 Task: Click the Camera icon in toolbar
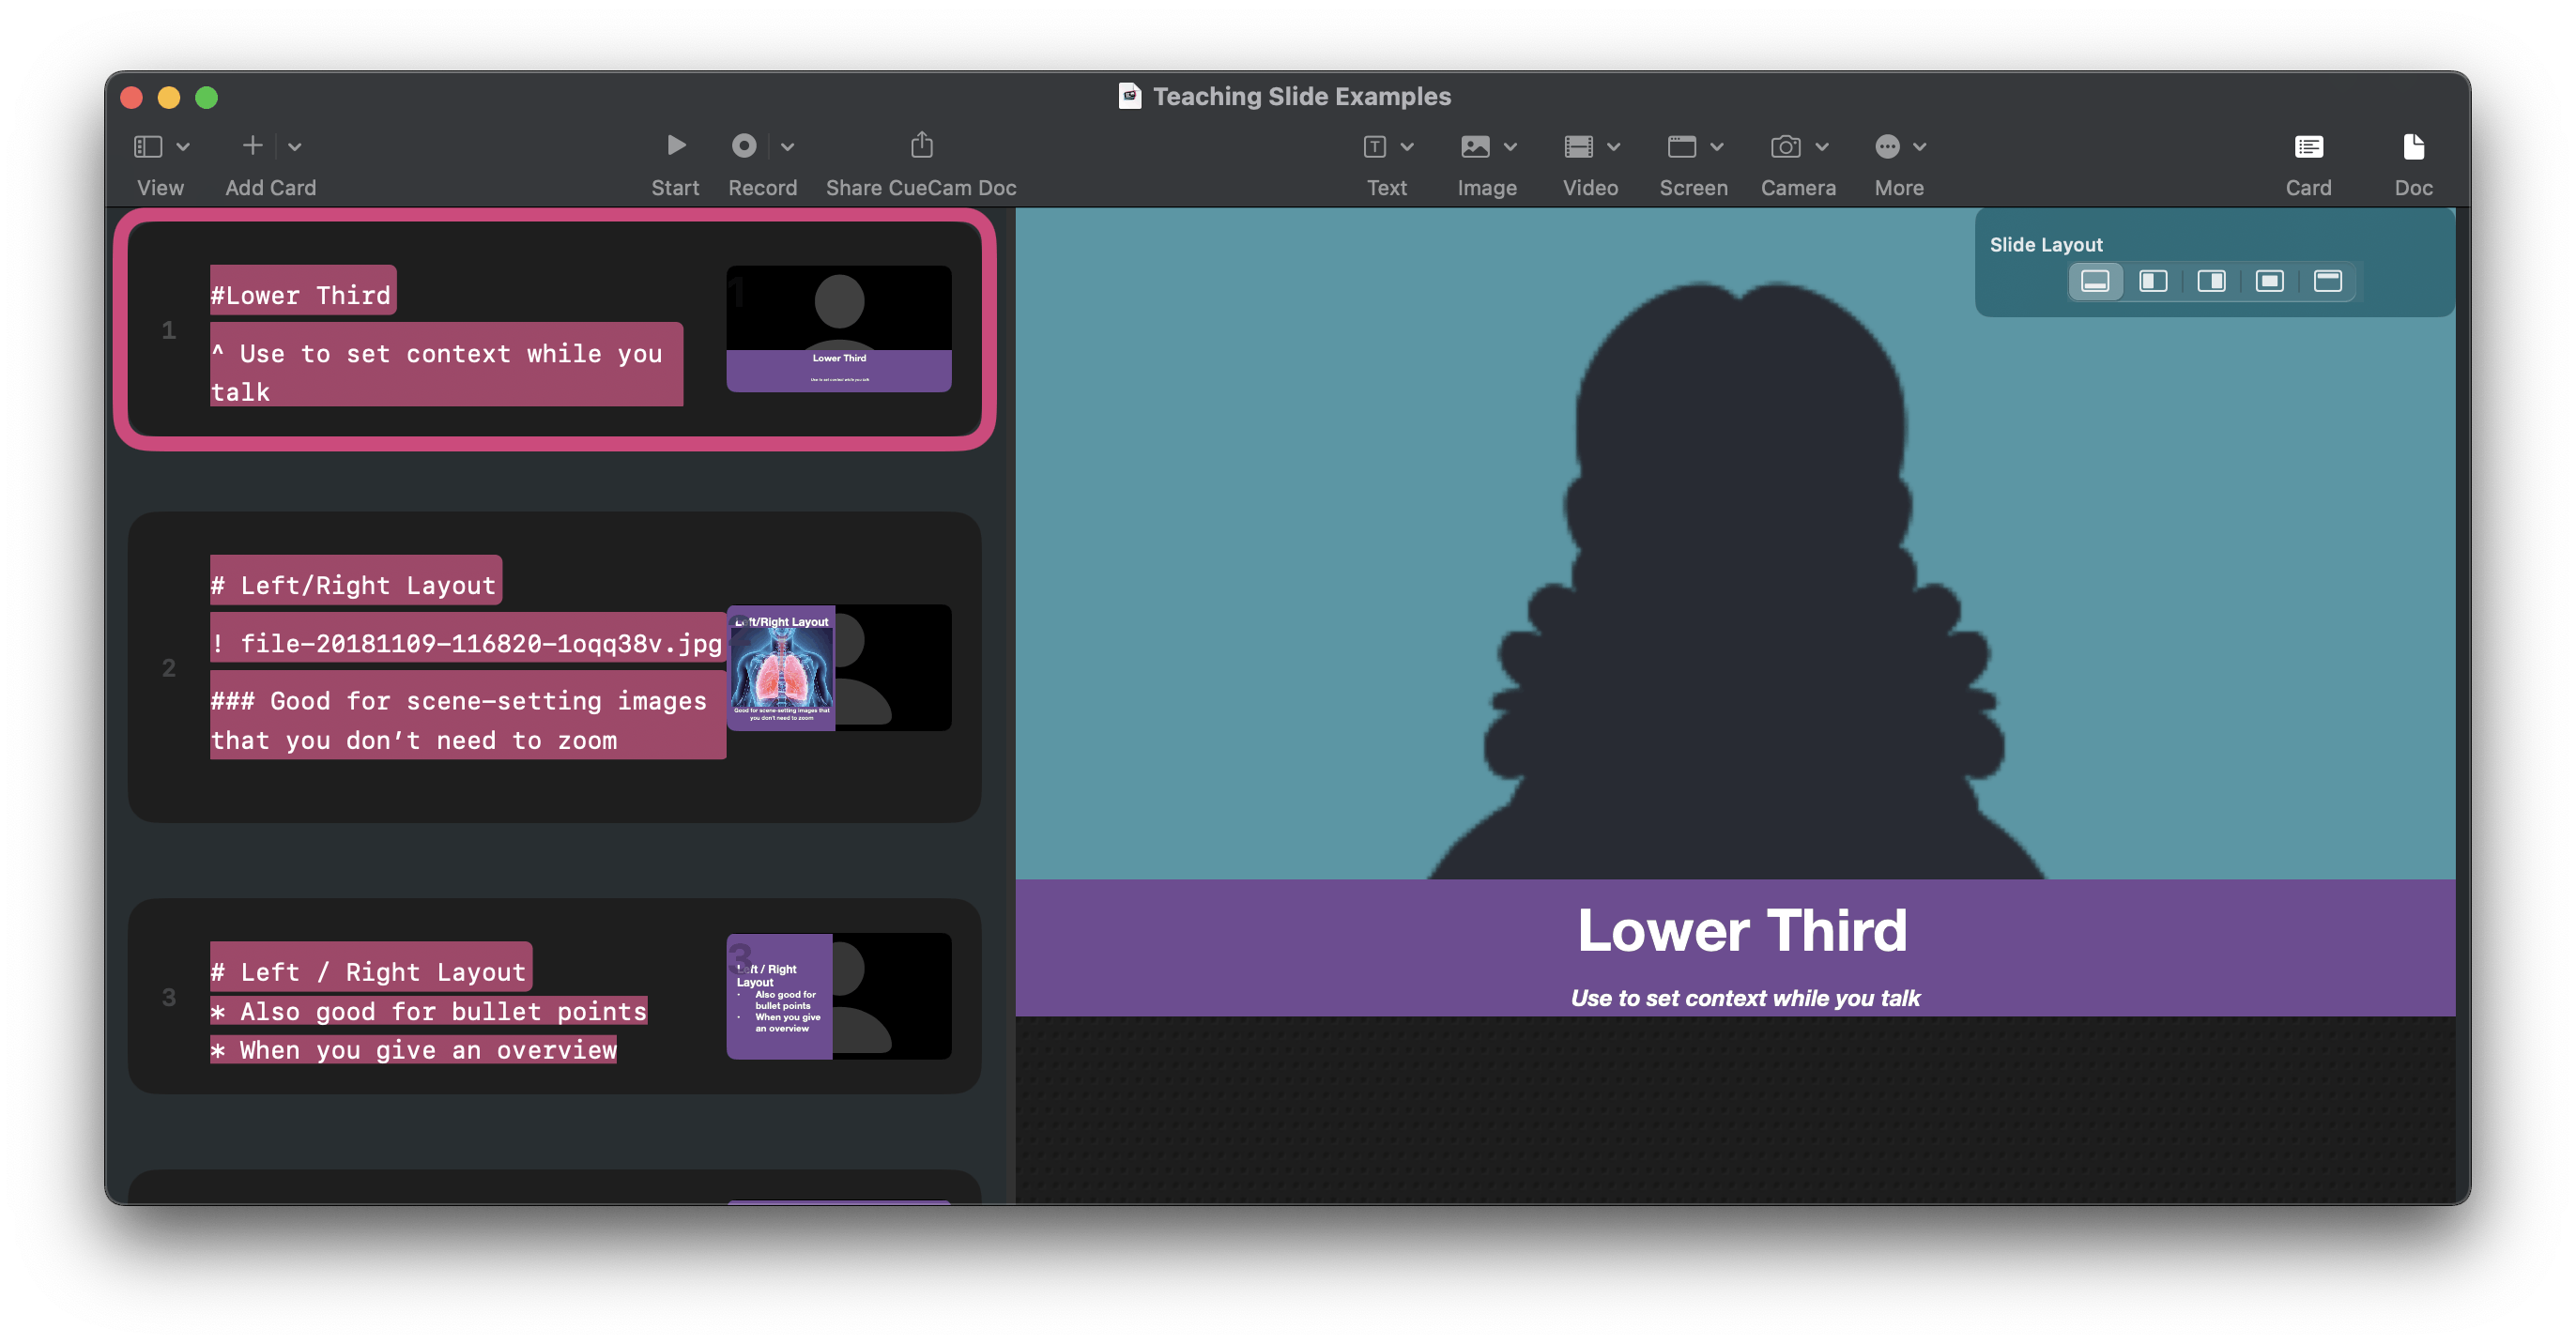pos(1786,147)
